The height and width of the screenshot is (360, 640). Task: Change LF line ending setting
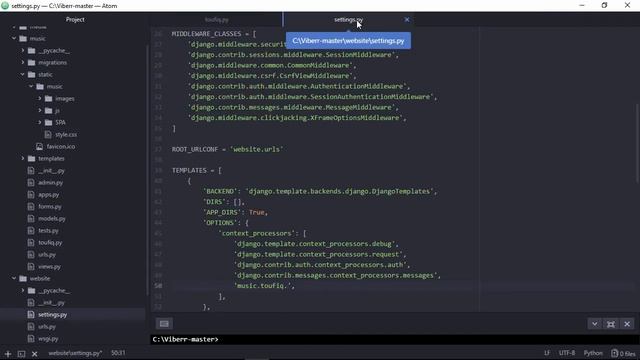click(x=547, y=353)
